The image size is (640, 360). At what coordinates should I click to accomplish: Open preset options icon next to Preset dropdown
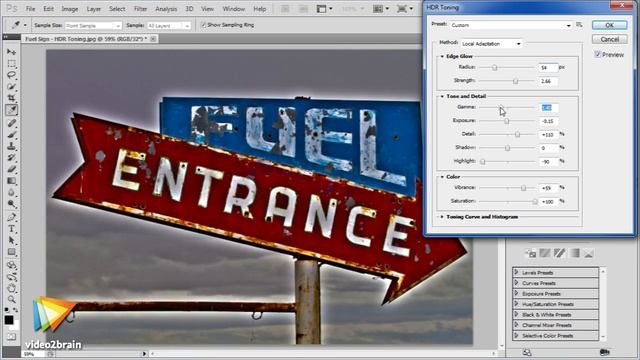click(x=579, y=25)
